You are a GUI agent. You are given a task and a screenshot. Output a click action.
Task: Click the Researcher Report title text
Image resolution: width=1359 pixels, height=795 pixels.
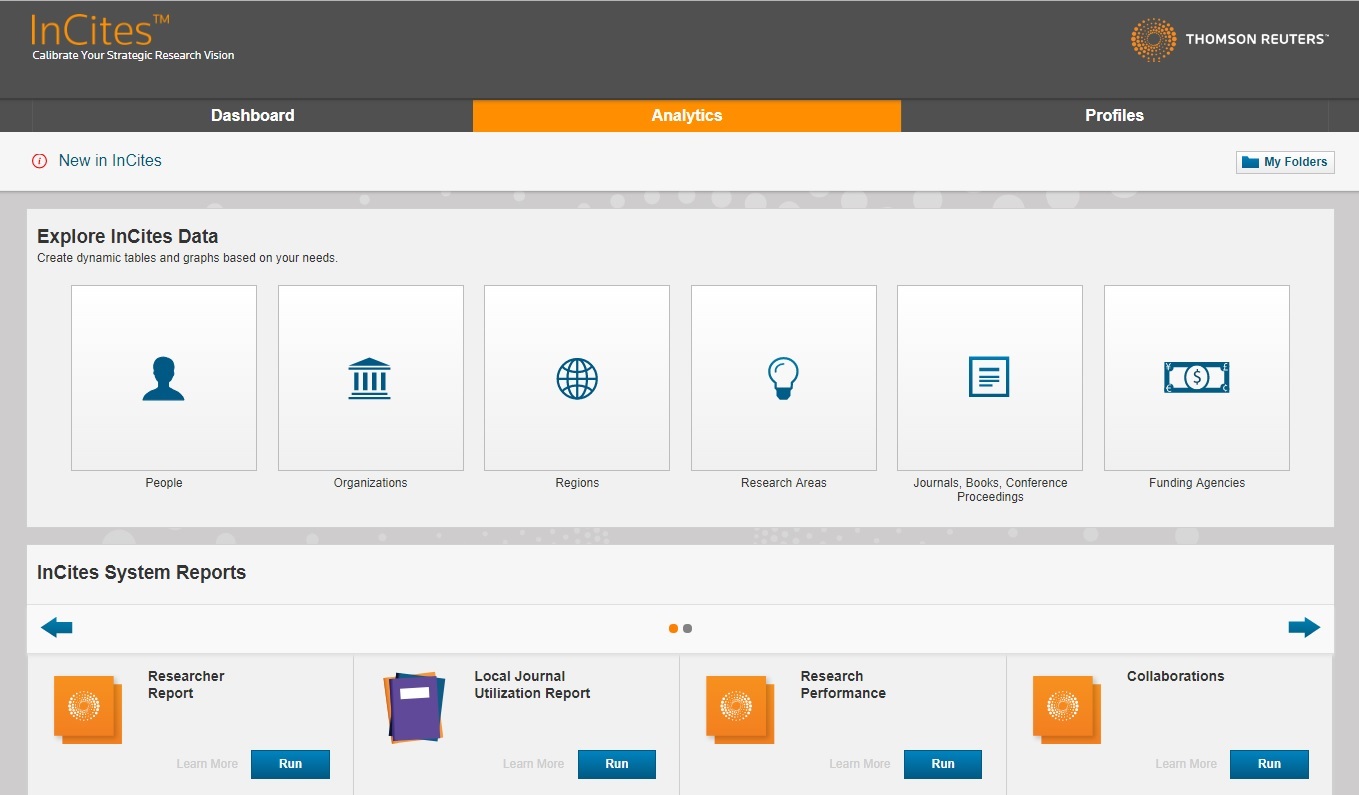[186, 685]
